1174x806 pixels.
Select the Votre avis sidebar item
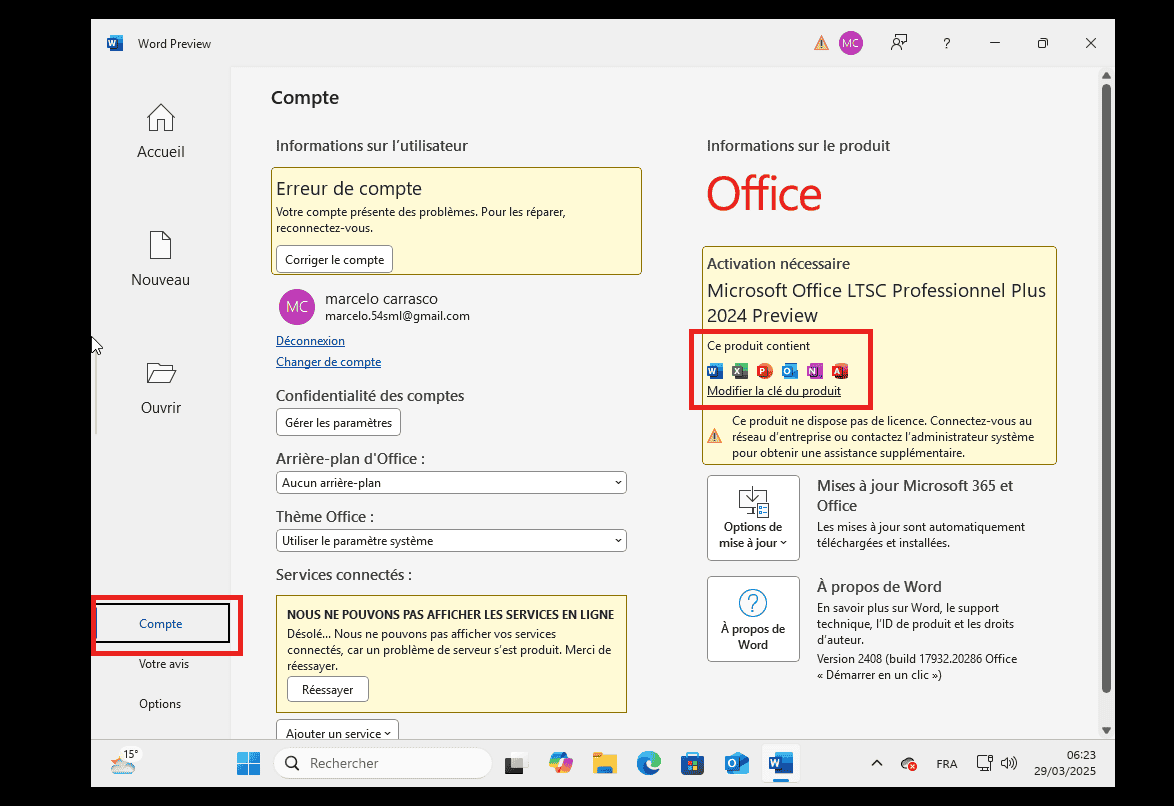pos(164,664)
